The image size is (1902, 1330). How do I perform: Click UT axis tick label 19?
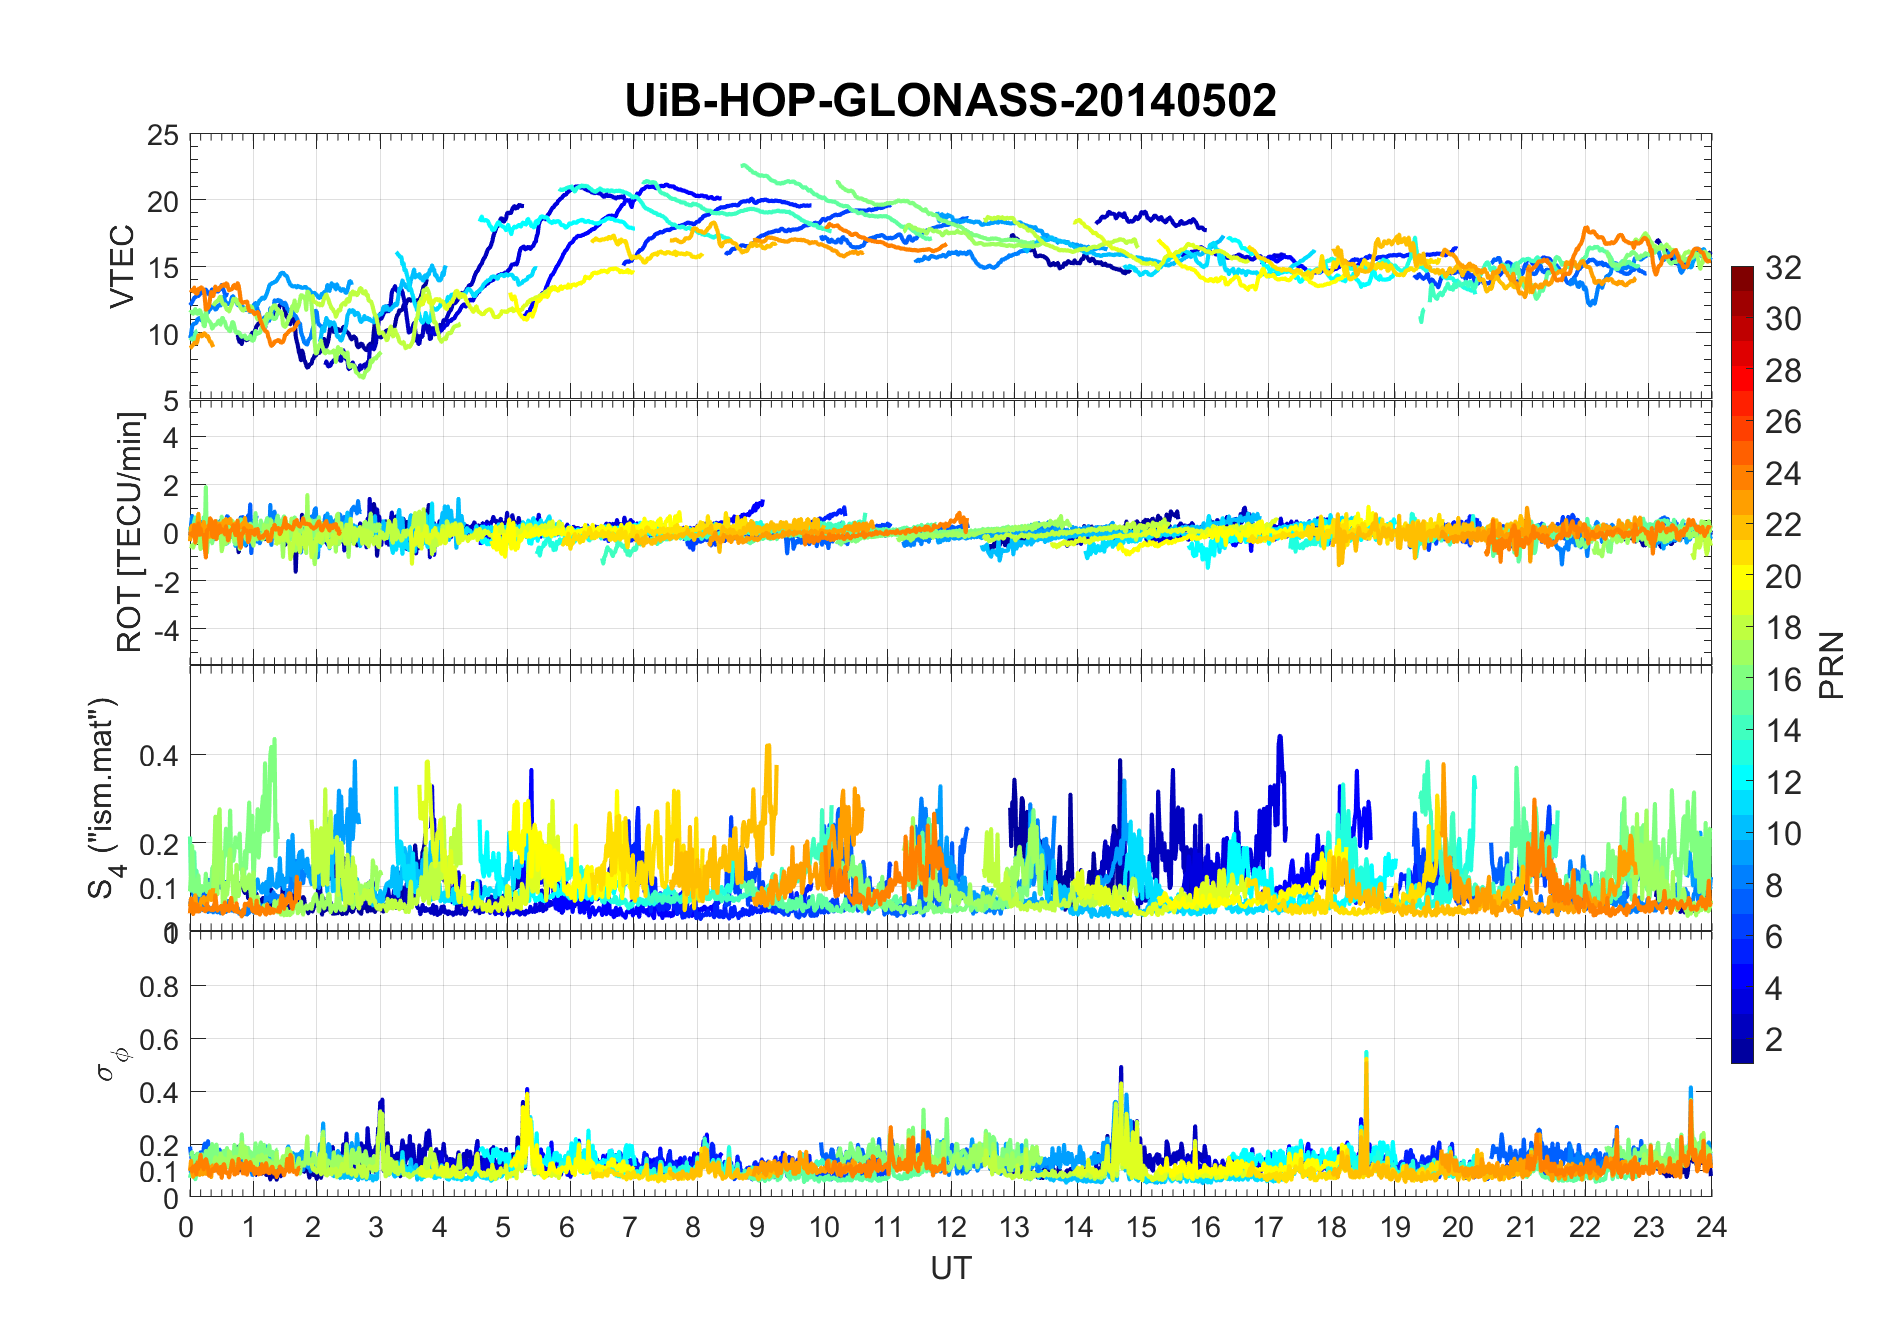point(1395,1227)
